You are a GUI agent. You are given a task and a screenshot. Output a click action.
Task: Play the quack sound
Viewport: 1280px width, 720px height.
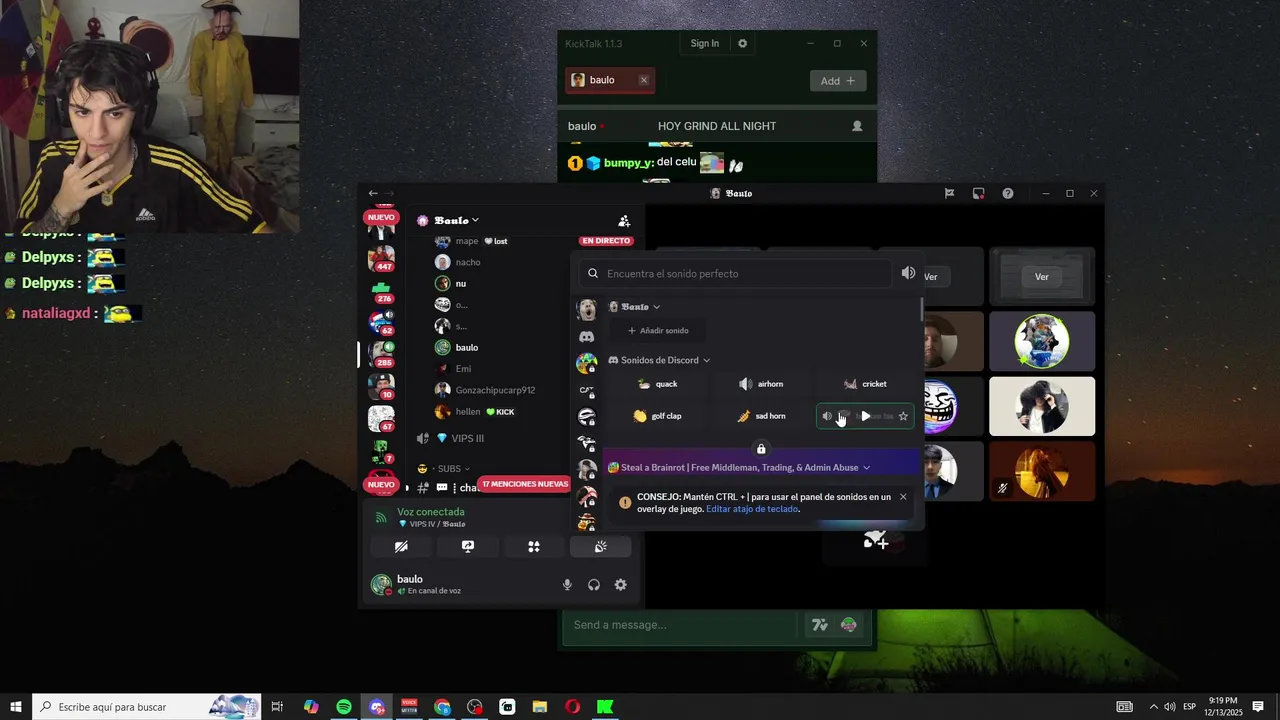click(658, 384)
